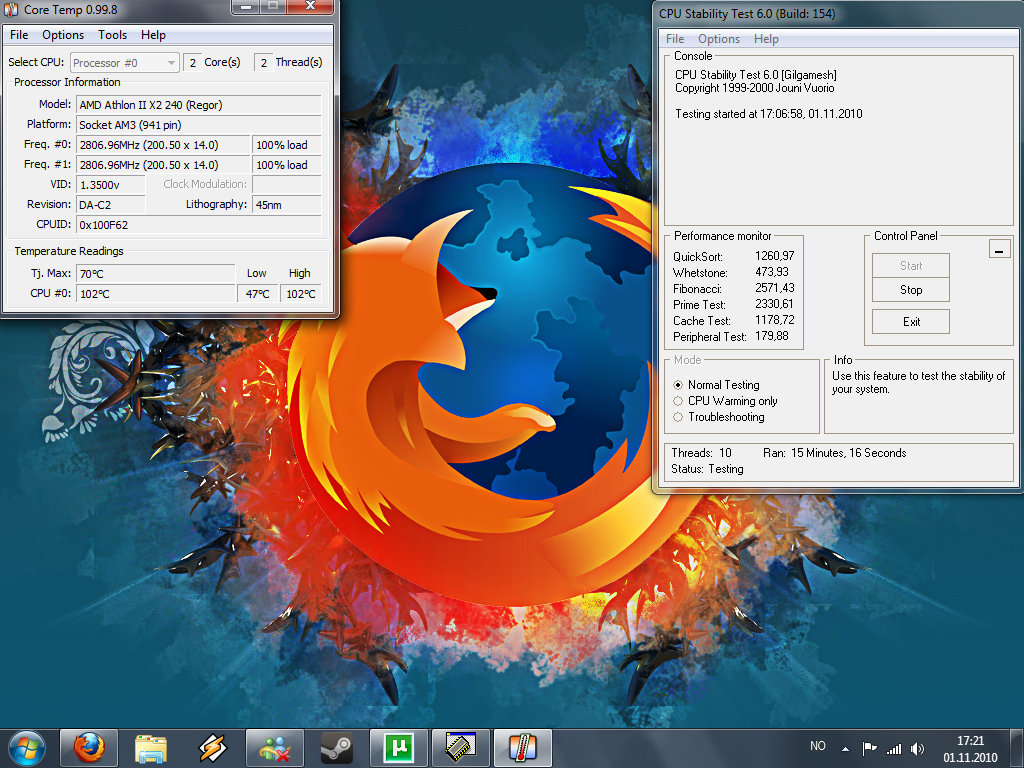This screenshot has height=768, width=1024.
Task: Click the CPUID value 0x100F62
Action: (199, 225)
